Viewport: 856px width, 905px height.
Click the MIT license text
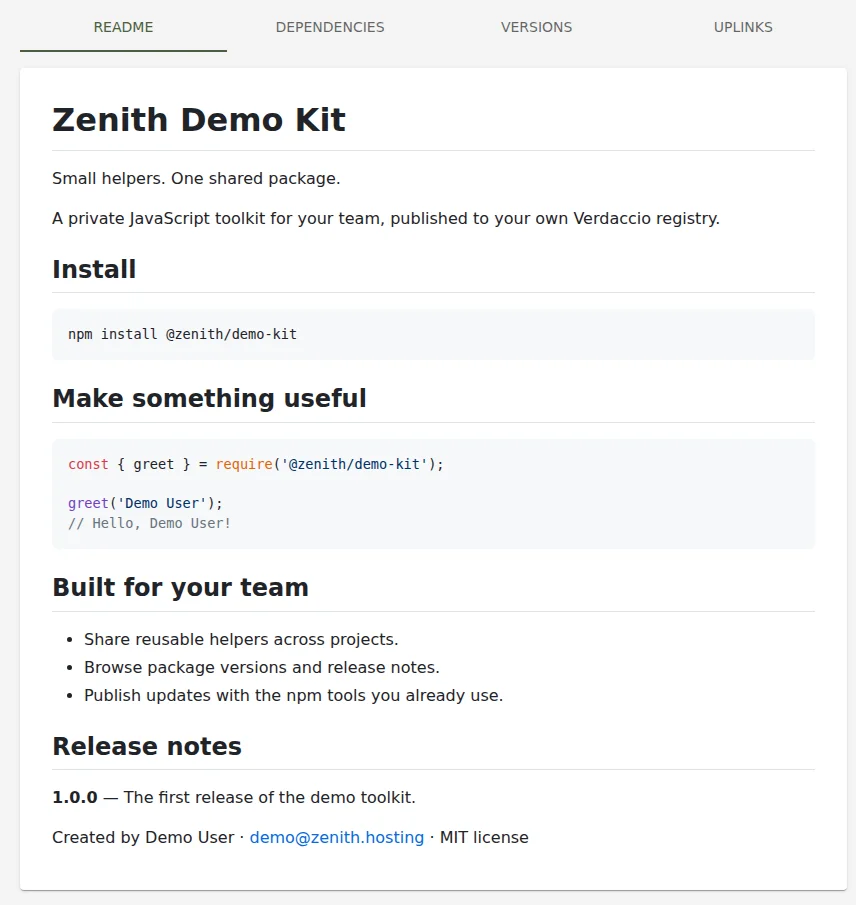[484, 837]
